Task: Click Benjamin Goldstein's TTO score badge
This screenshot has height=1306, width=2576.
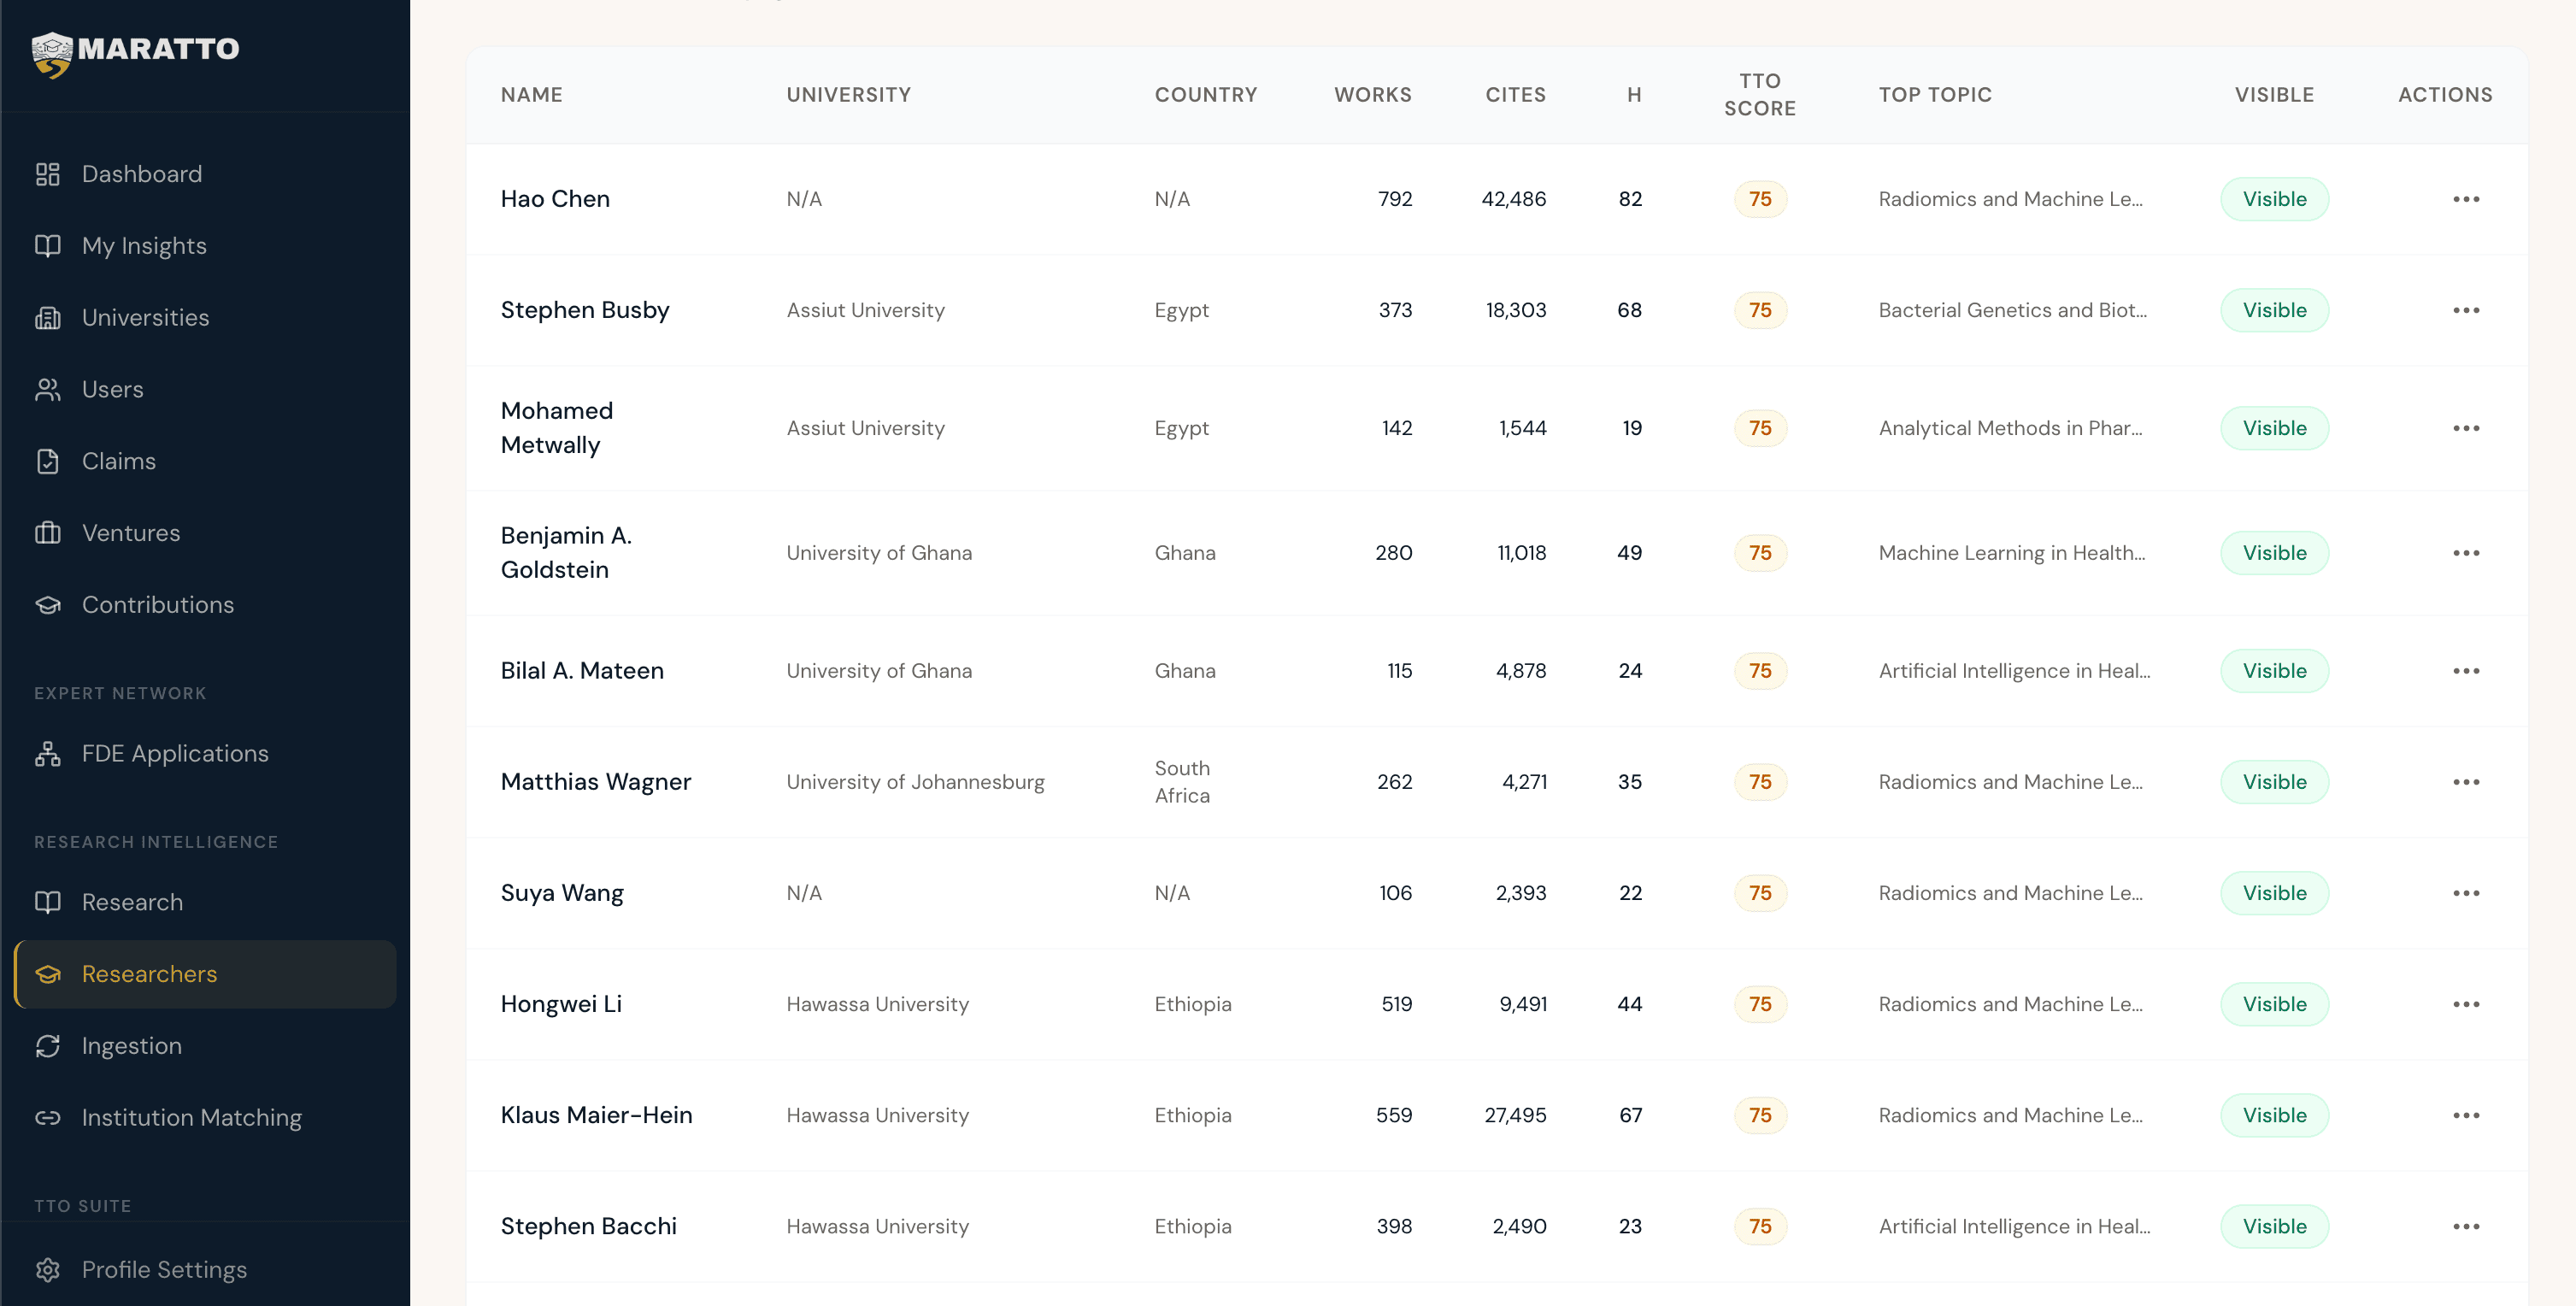Action: point(1760,552)
